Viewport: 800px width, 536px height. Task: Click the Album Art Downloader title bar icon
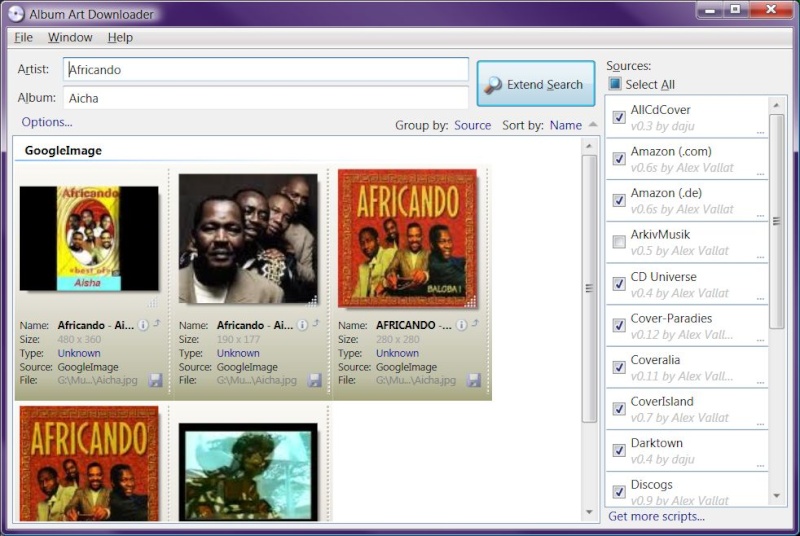pos(16,14)
